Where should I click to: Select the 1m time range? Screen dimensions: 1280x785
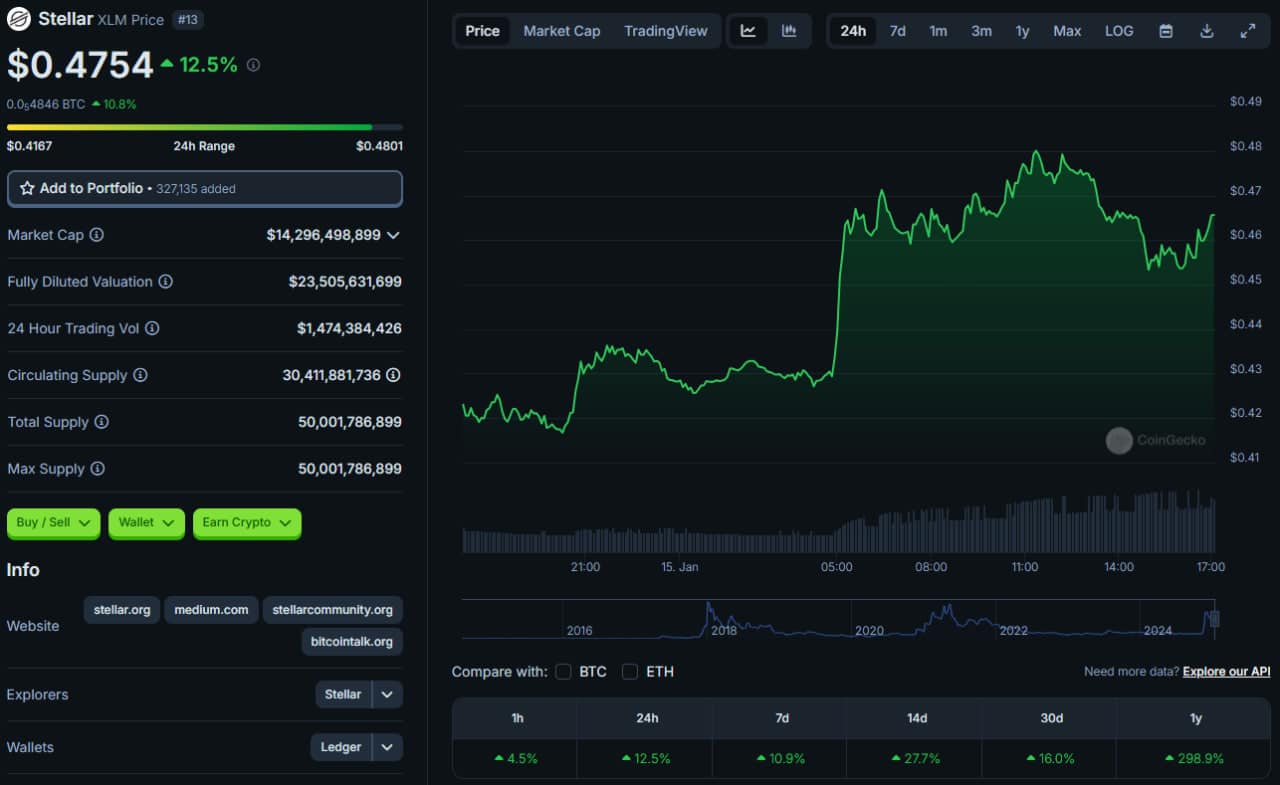[x=938, y=31]
